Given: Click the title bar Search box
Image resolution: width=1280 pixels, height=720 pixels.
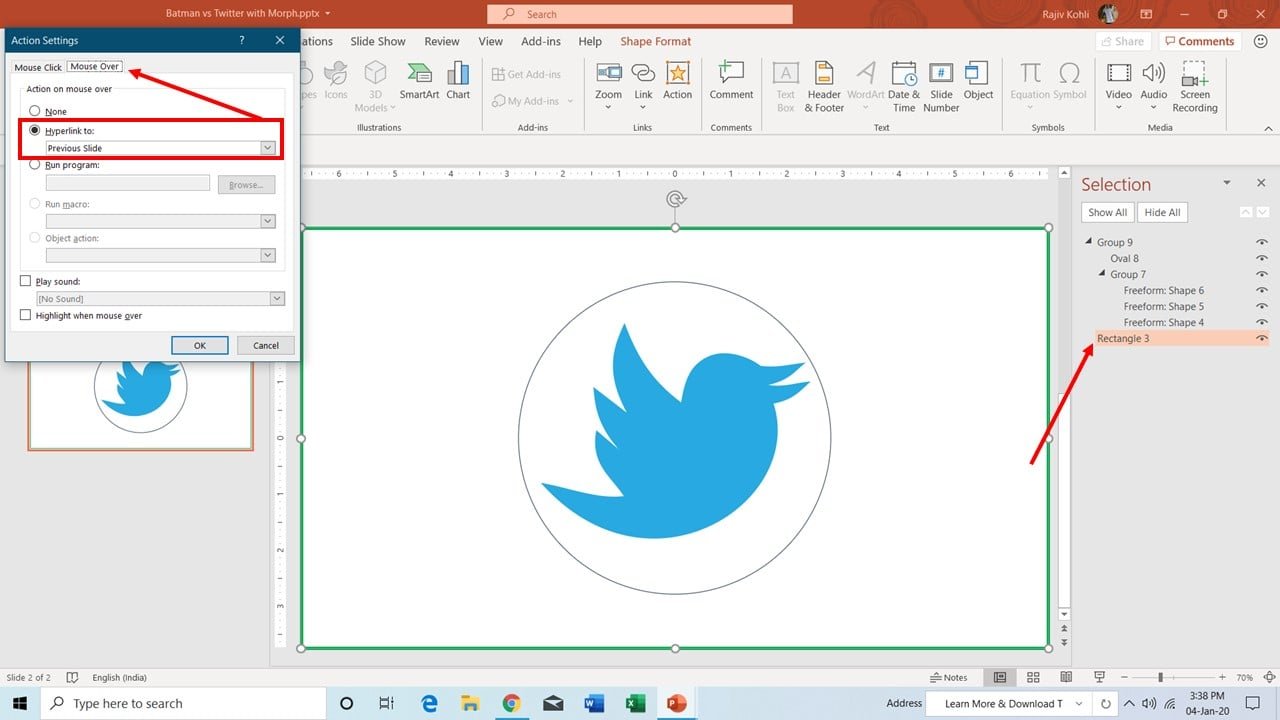Looking at the screenshot, I should [x=640, y=14].
